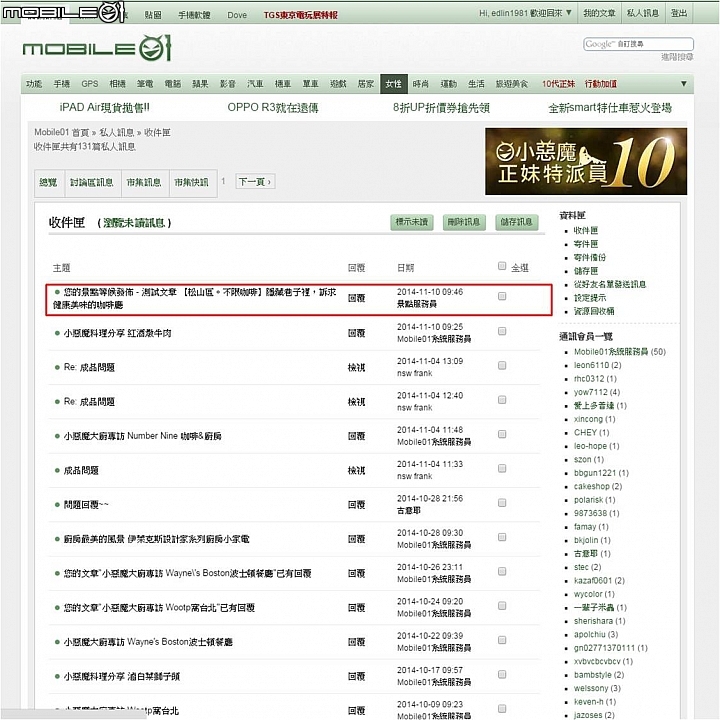The width and height of the screenshot is (720, 720).
Task: Open the 旅遊美食 category
Action: click(x=512, y=84)
